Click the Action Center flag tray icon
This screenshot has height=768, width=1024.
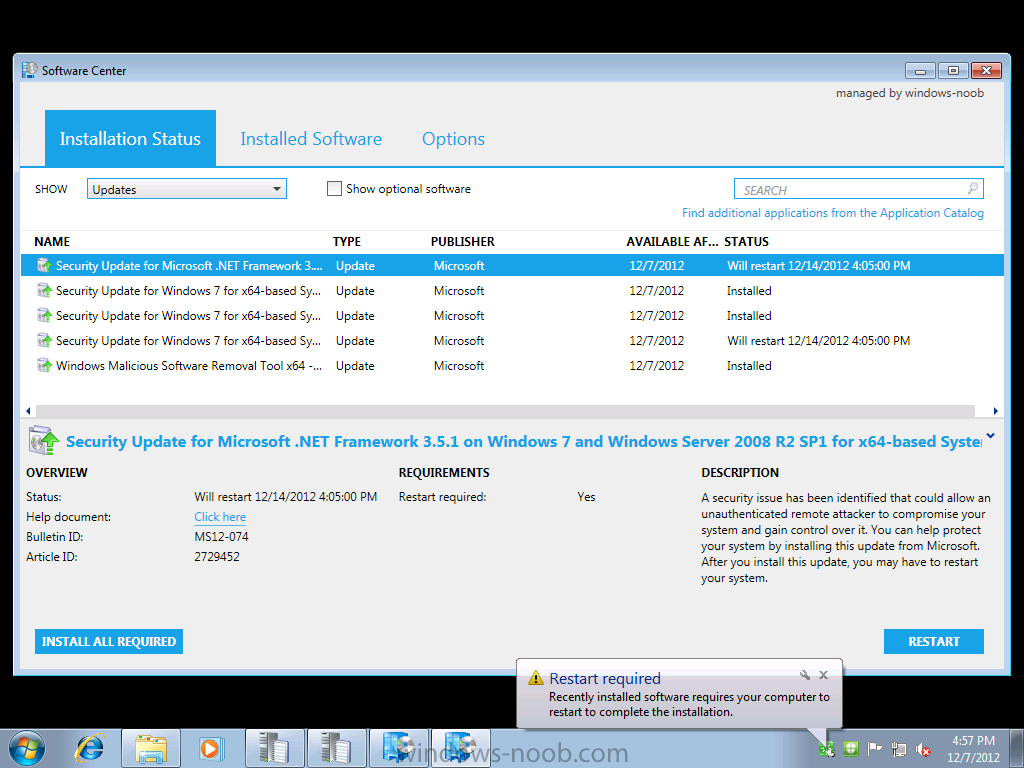(874, 748)
